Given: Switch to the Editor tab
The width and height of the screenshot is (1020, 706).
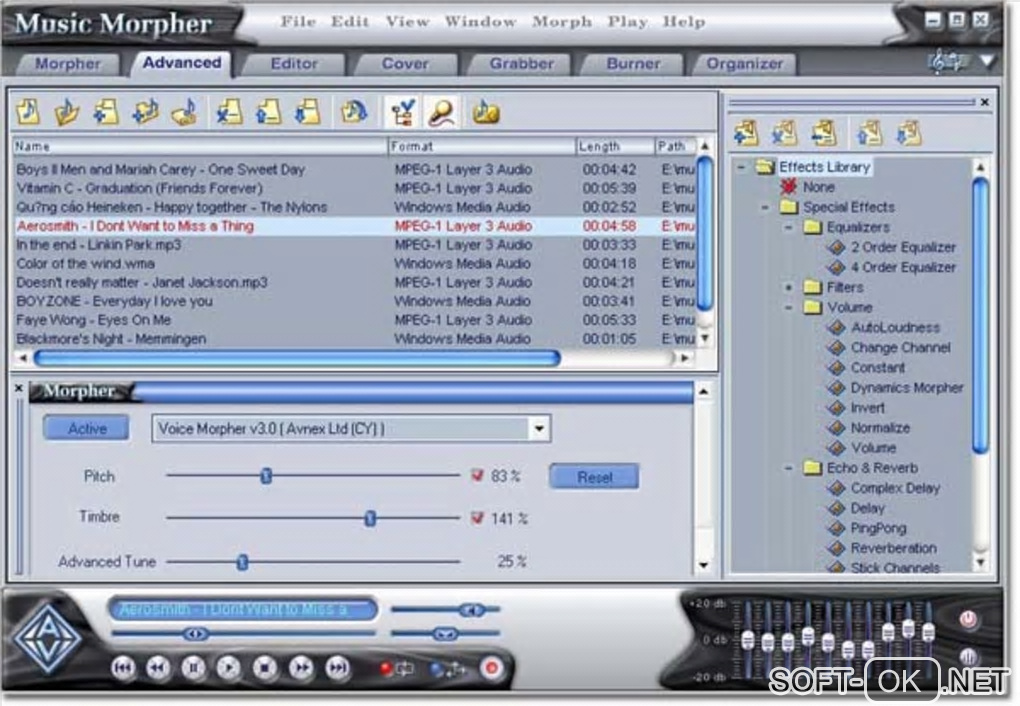Looking at the screenshot, I should (294, 64).
